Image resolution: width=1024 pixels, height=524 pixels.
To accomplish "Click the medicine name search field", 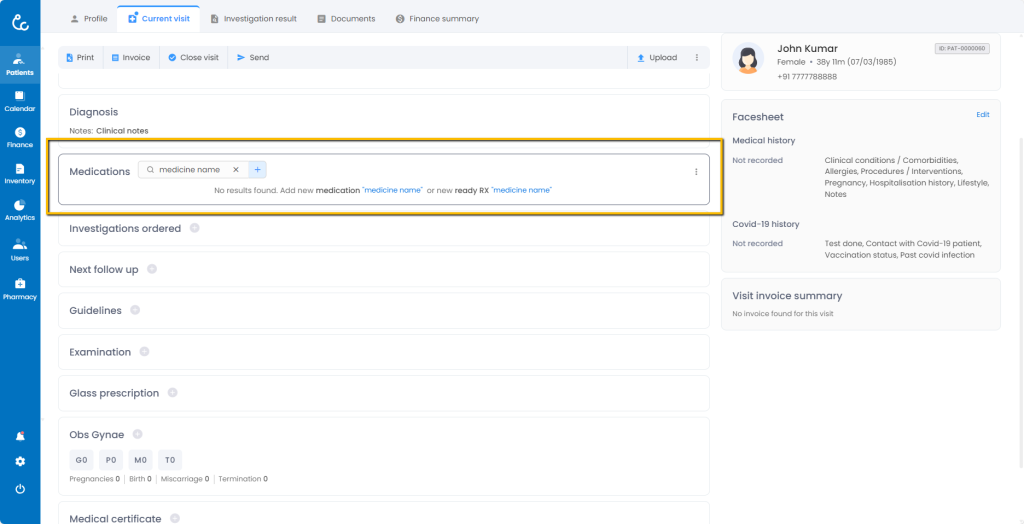I will (x=192, y=170).
